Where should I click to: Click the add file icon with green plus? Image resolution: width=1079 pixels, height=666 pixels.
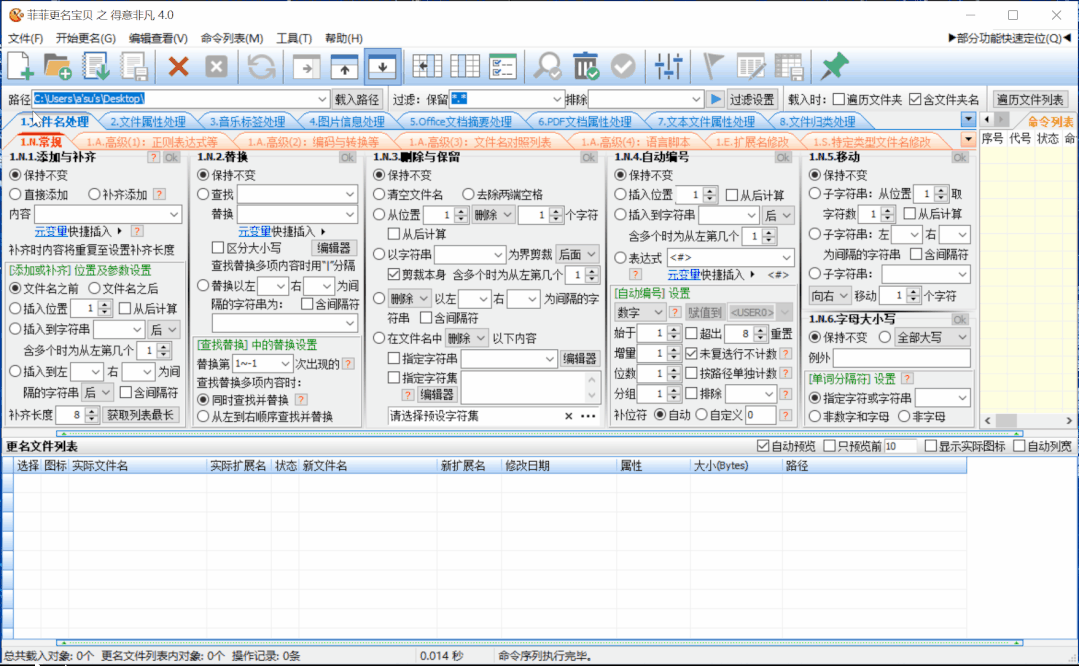(x=21, y=66)
